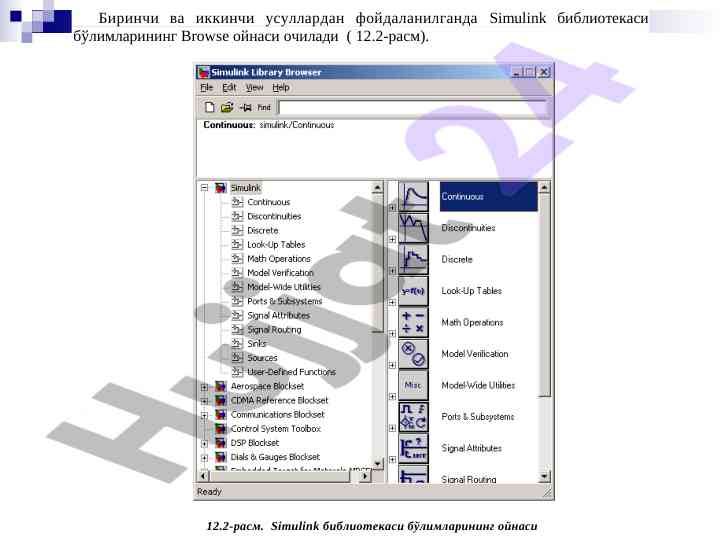Expand the Dials & Gauges Blockset node
This screenshot has width=720, height=540.
204,458
